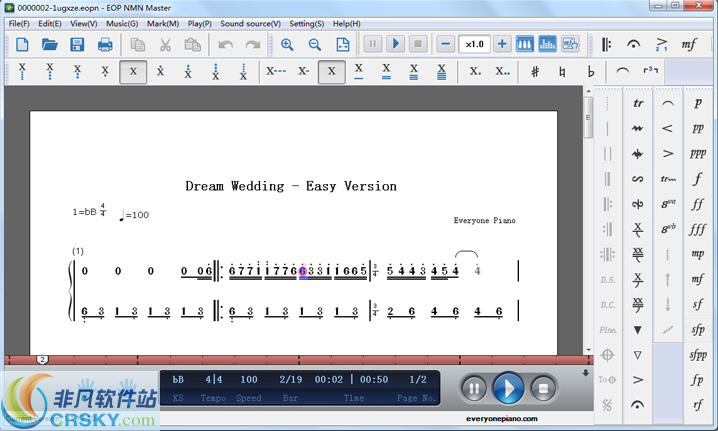Open the View(V) menu

click(x=83, y=23)
